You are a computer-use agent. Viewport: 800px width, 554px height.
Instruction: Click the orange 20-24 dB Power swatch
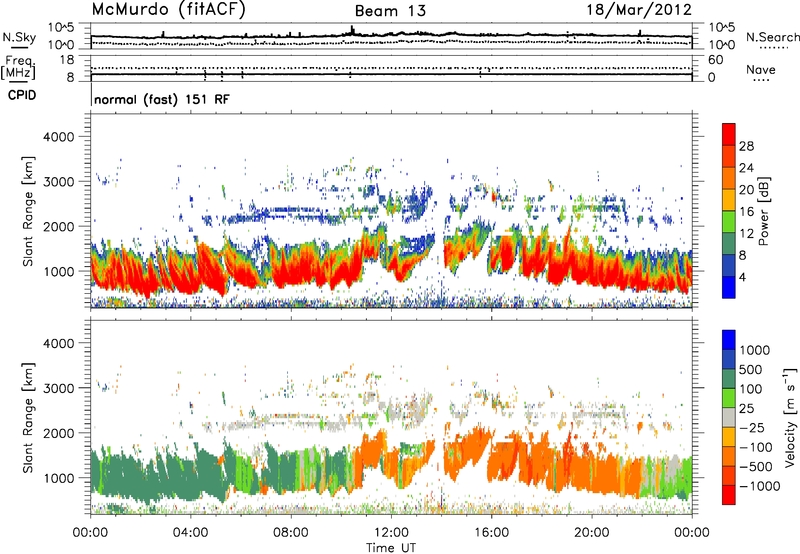729,179
